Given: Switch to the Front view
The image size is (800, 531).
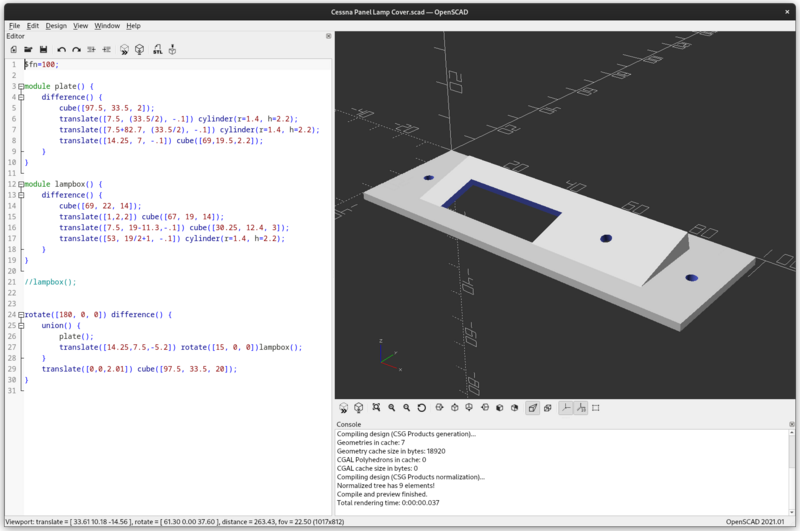Looking at the screenshot, I should [499, 408].
